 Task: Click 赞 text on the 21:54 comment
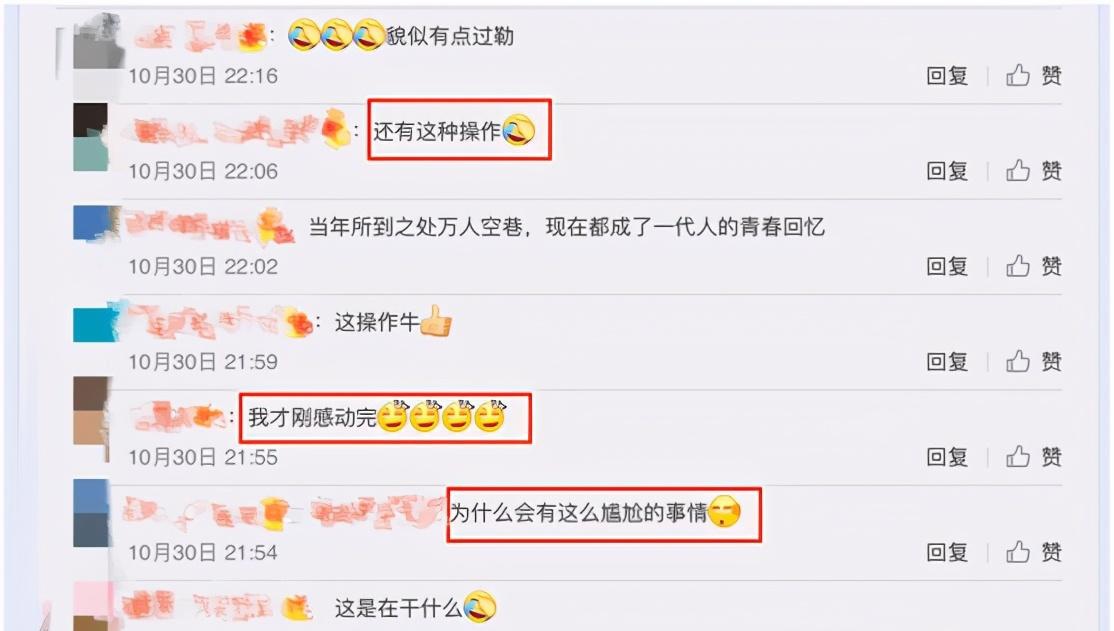tap(1051, 552)
